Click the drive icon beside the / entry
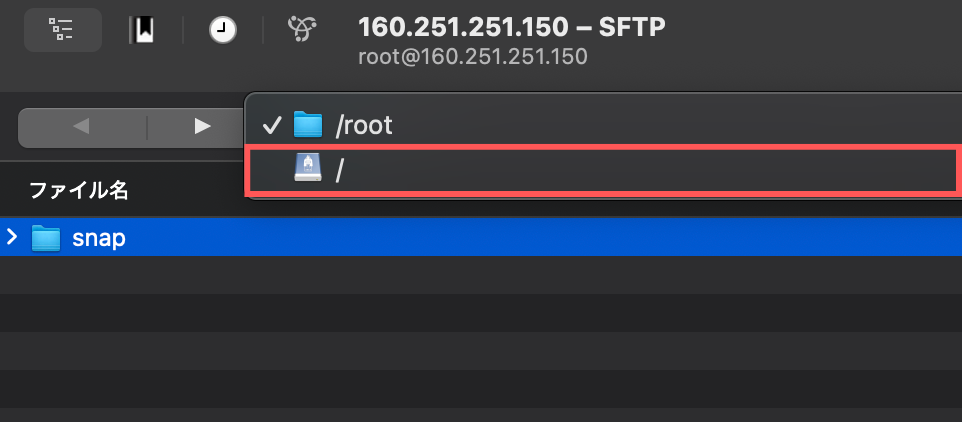962x422 pixels. tap(308, 170)
